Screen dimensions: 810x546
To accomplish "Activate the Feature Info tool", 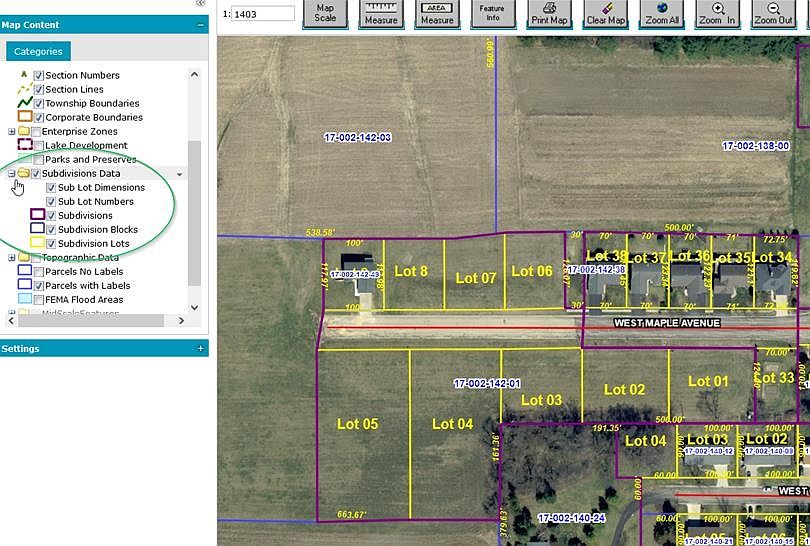I will (493, 13).
